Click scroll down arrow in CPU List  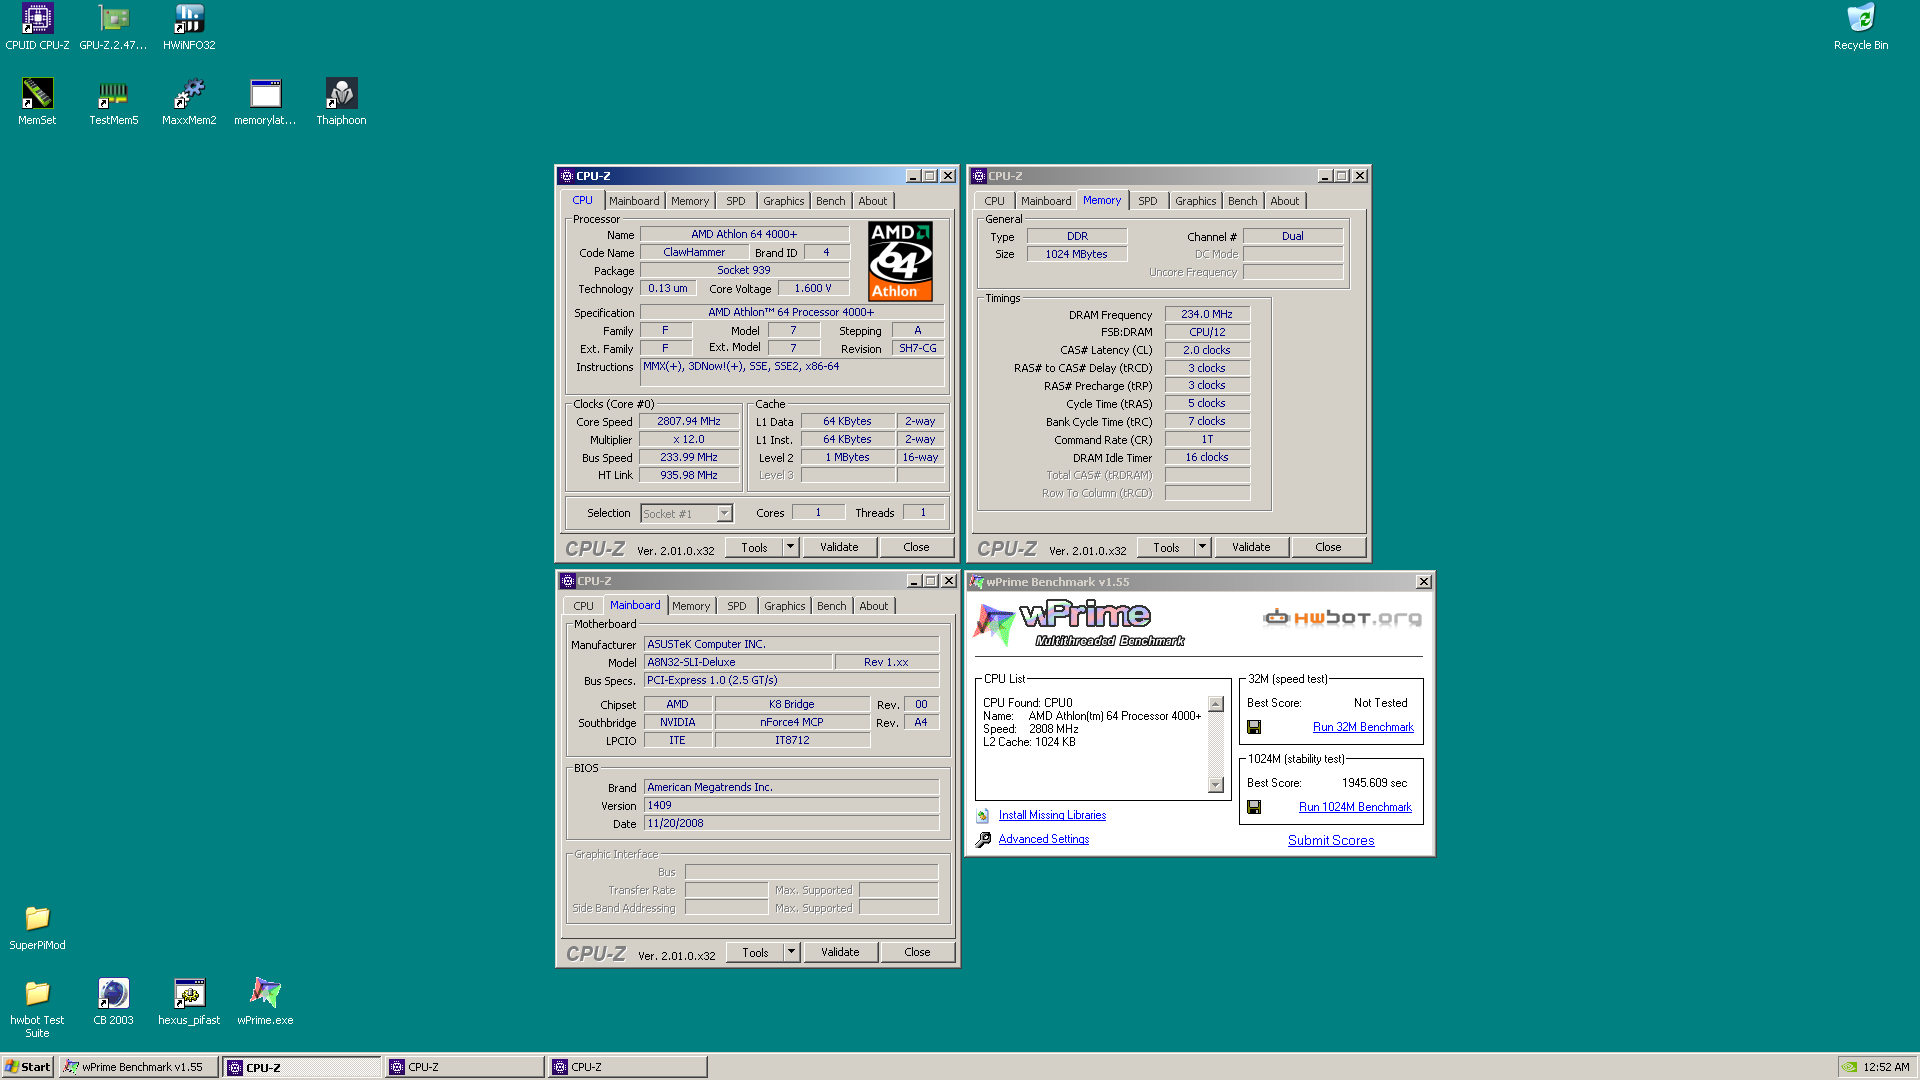tap(1216, 785)
